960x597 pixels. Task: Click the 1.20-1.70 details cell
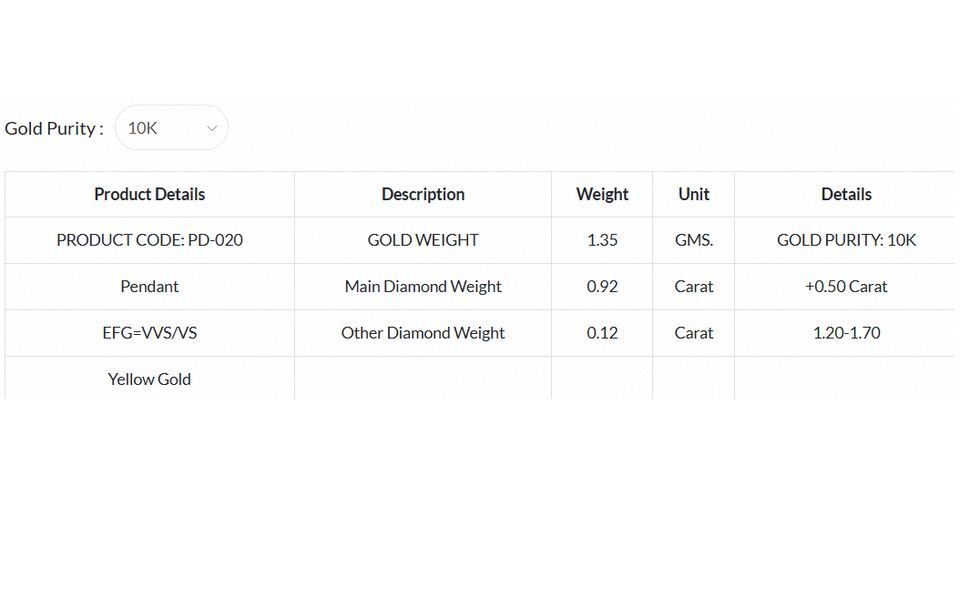pos(846,333)
